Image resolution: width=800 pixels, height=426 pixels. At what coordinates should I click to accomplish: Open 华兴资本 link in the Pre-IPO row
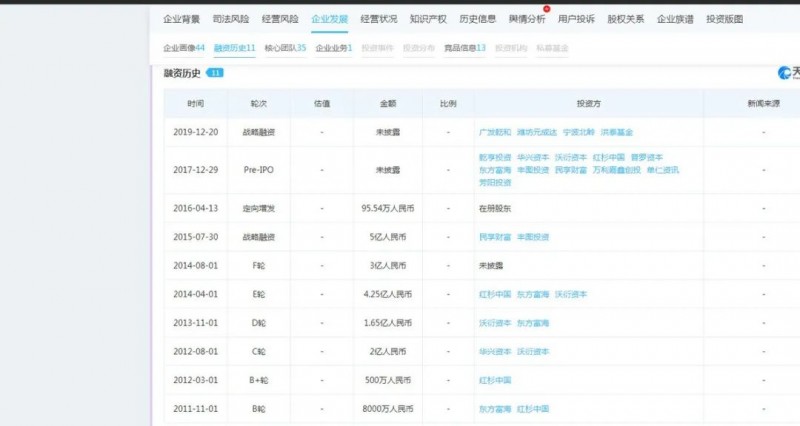pyautogui.click(x=533, y=158)
